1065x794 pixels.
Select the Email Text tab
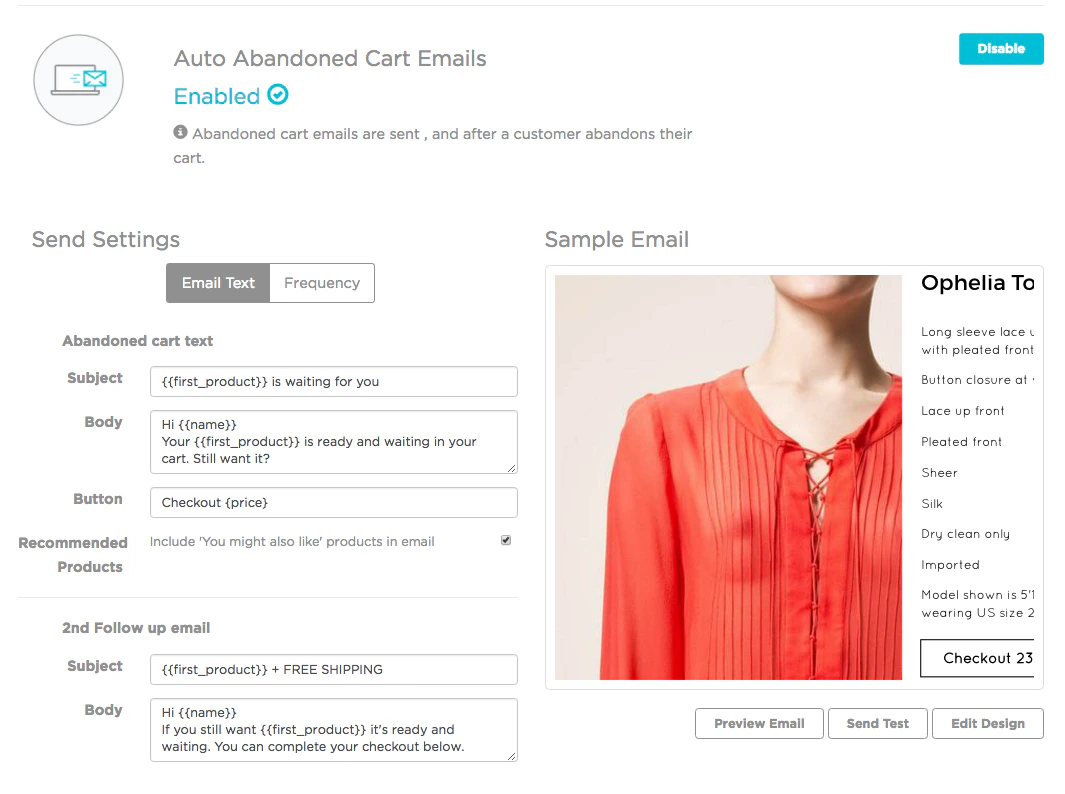(x=217, y=283)
